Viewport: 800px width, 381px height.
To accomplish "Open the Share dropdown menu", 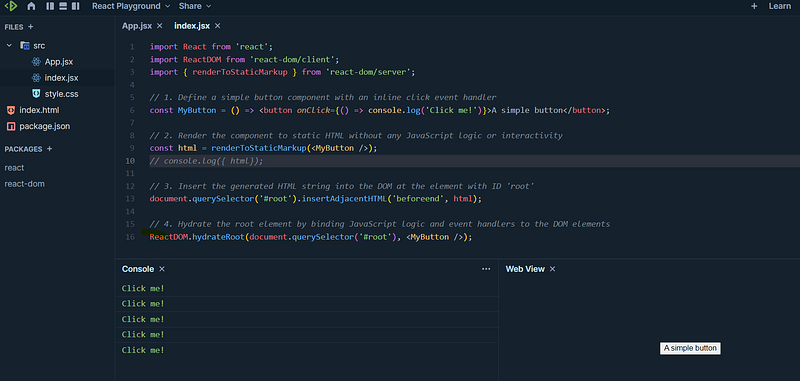I will tap(195, 6).
